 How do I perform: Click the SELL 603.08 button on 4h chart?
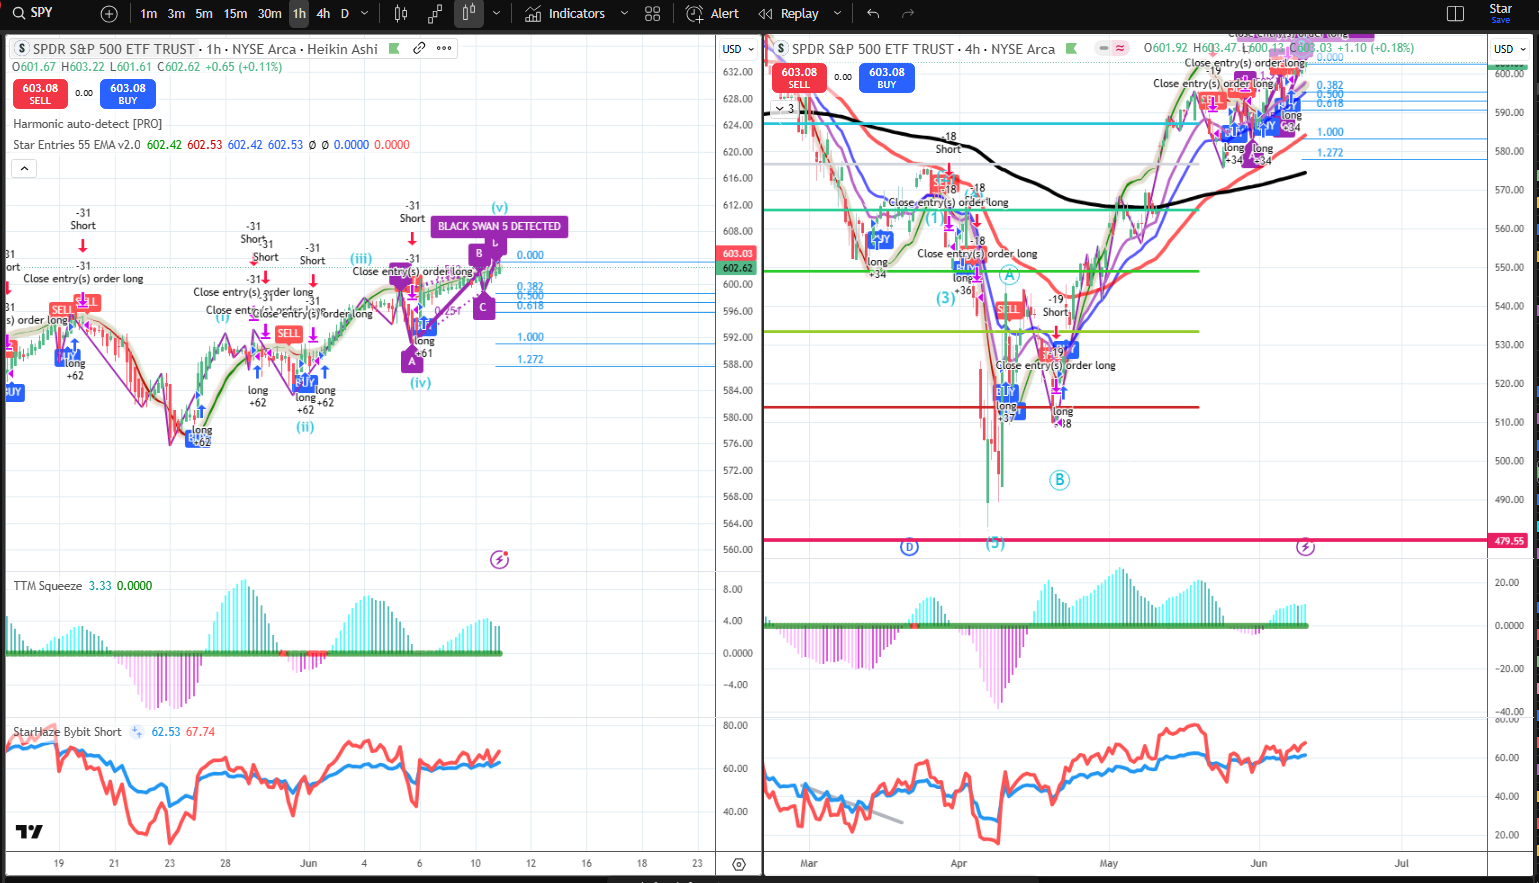click(799, 78)
